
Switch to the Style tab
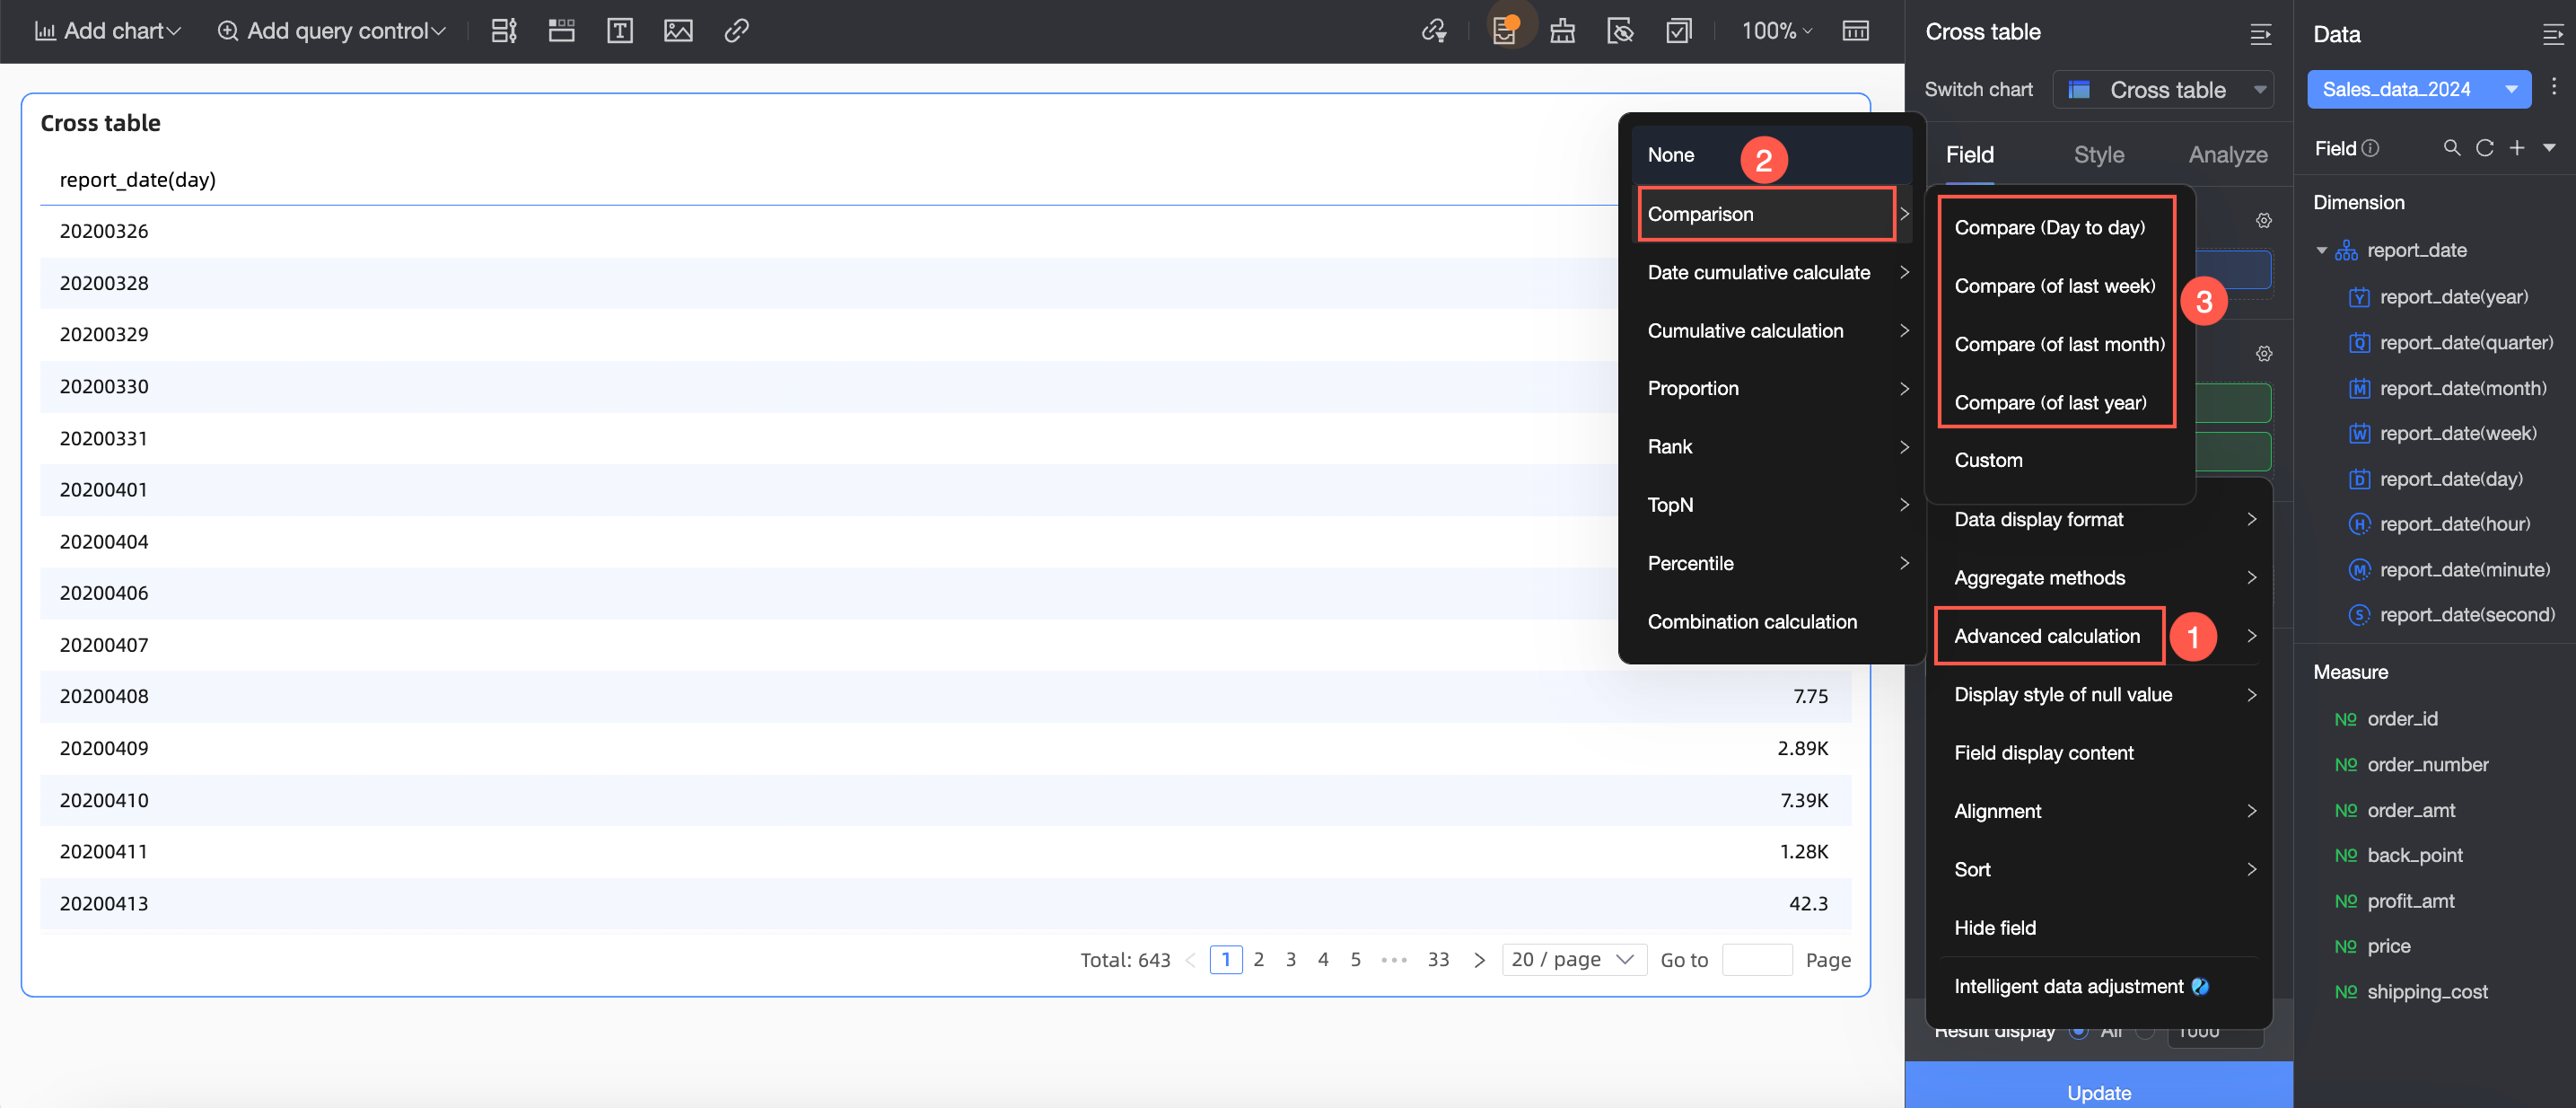(2098, 155)
